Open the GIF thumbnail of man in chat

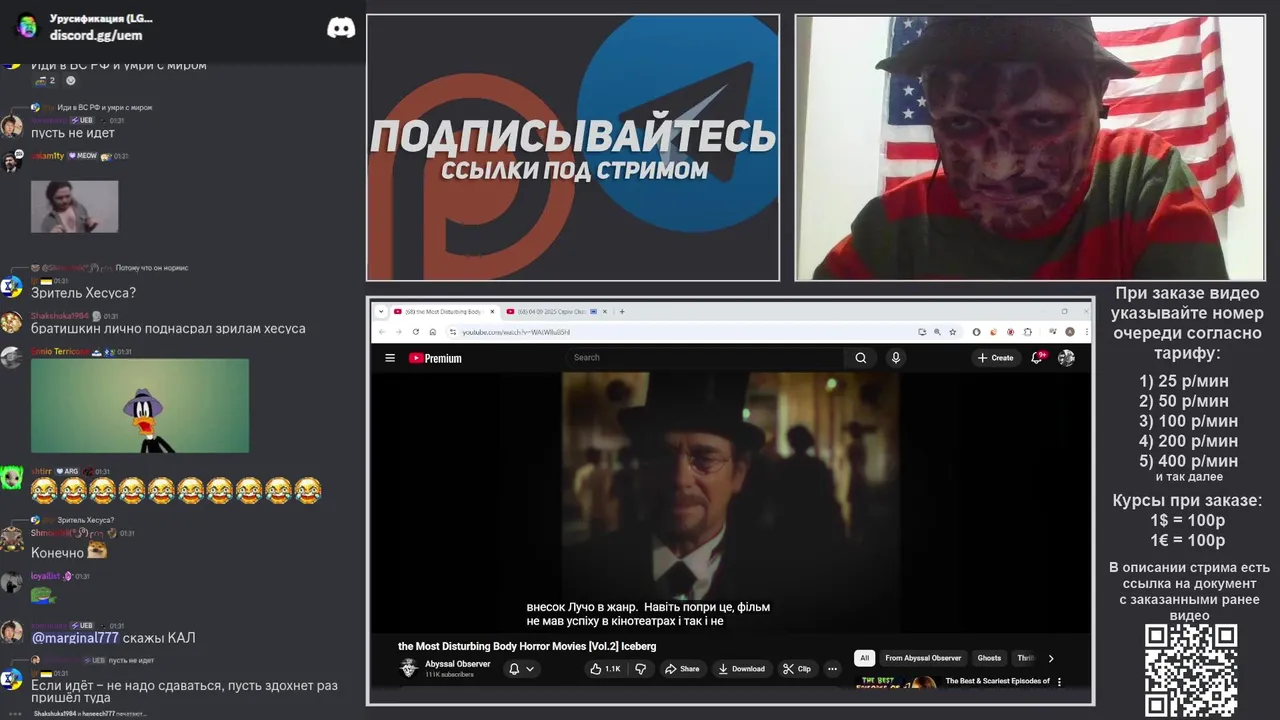tap(74, 206)
